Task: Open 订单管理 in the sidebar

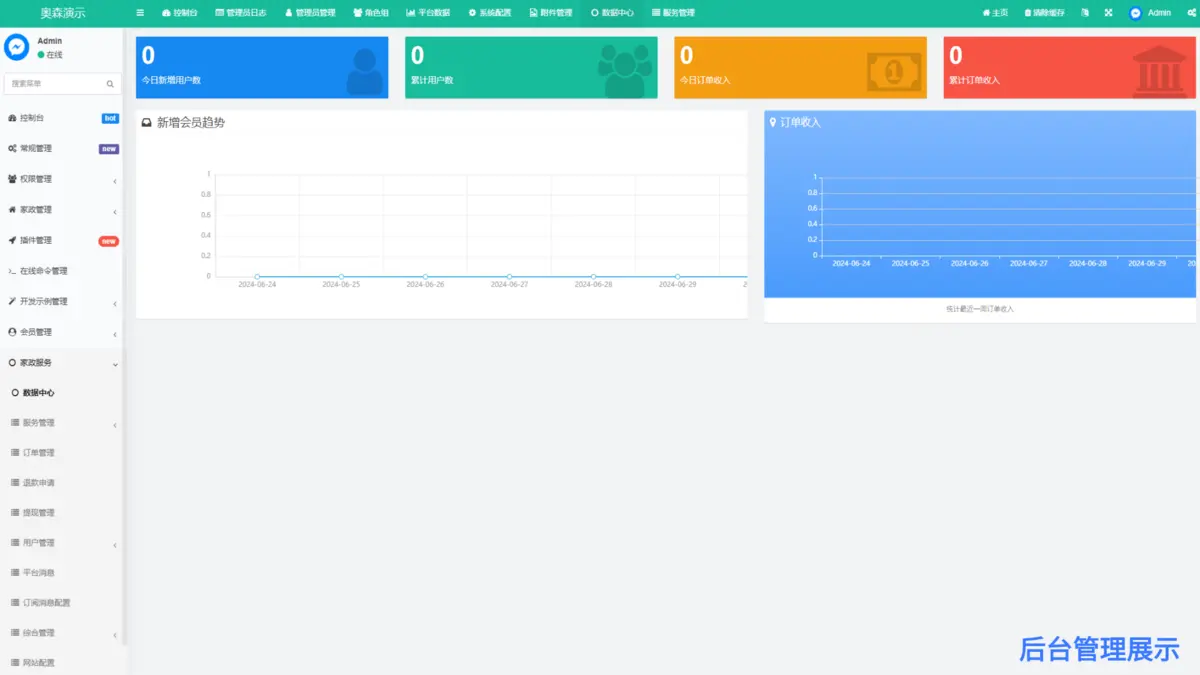Action: click(x=38, y=453)
